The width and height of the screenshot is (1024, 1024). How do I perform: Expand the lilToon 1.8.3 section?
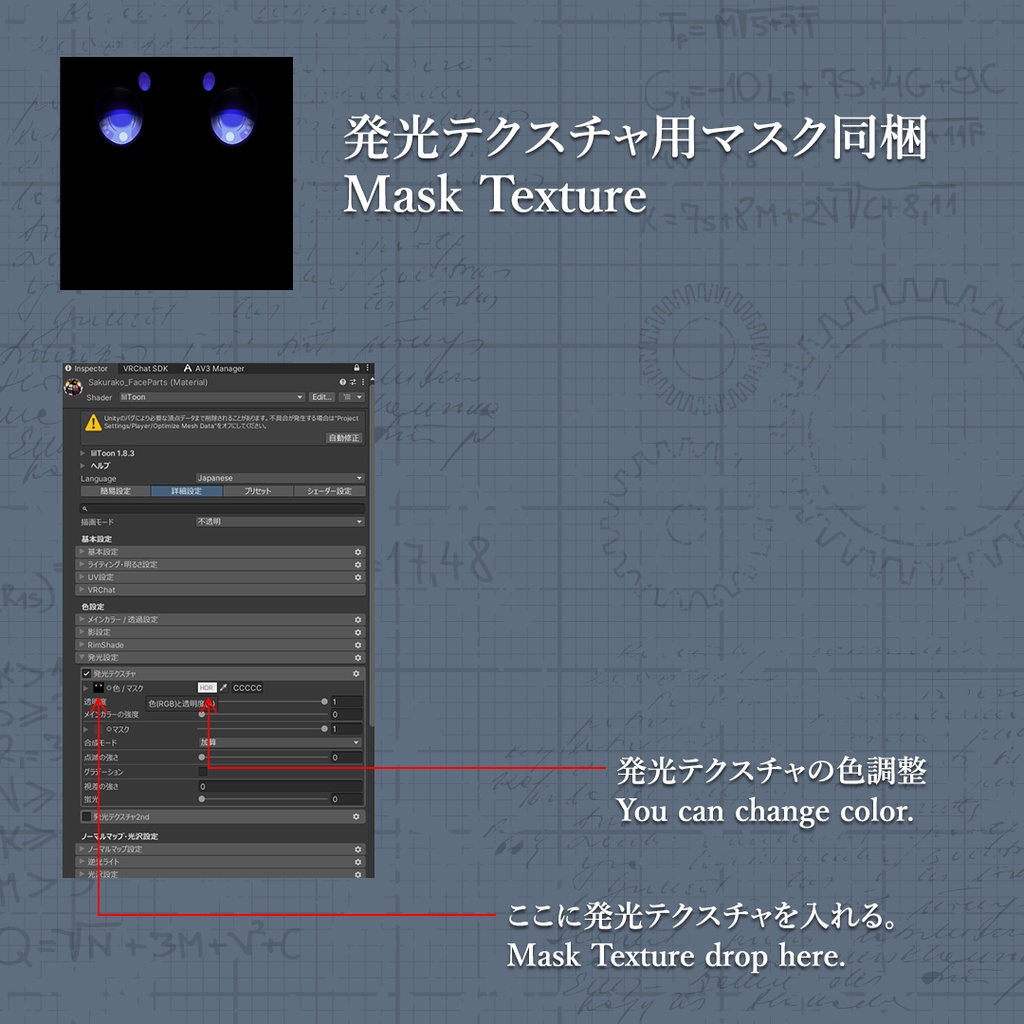82,453
